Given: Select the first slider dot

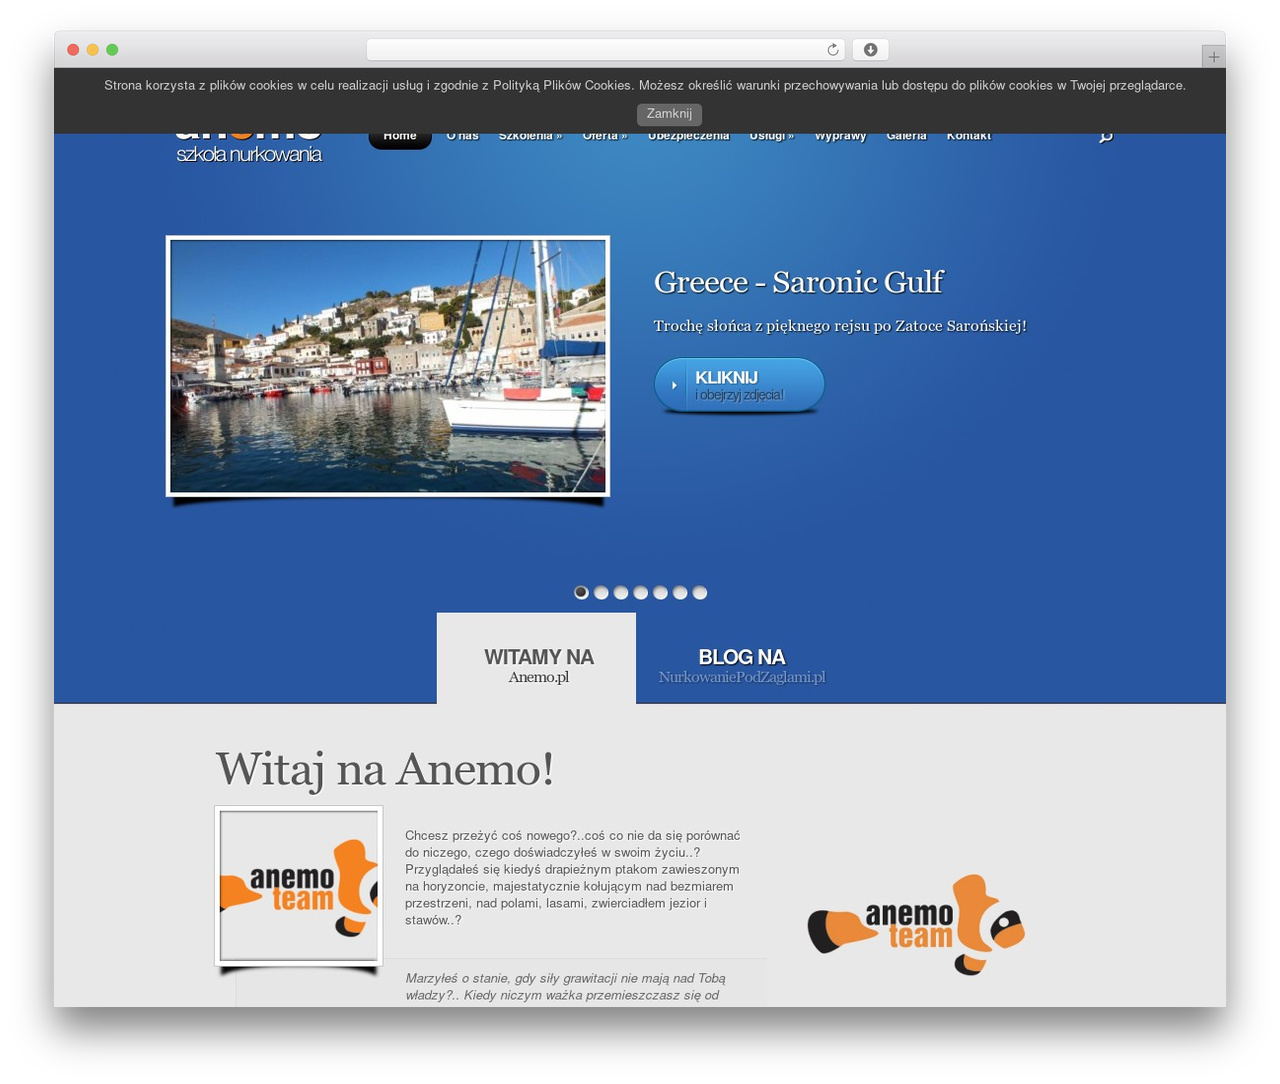Looking at the screenshot, I should click(x=581, y=592).
